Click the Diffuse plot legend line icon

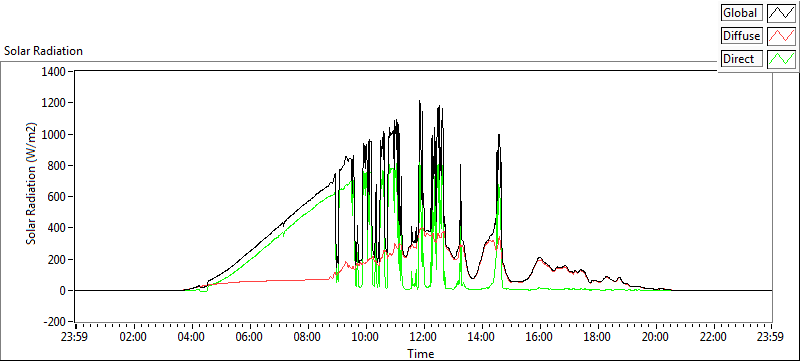click(x=781, y=36)
